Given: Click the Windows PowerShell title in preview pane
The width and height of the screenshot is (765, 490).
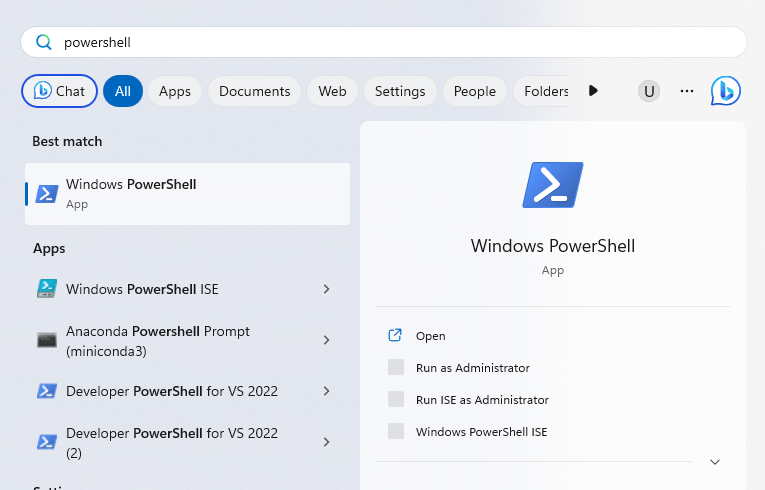Looking at the screenshot, I should pyautogui.click(x=553, y=245).
